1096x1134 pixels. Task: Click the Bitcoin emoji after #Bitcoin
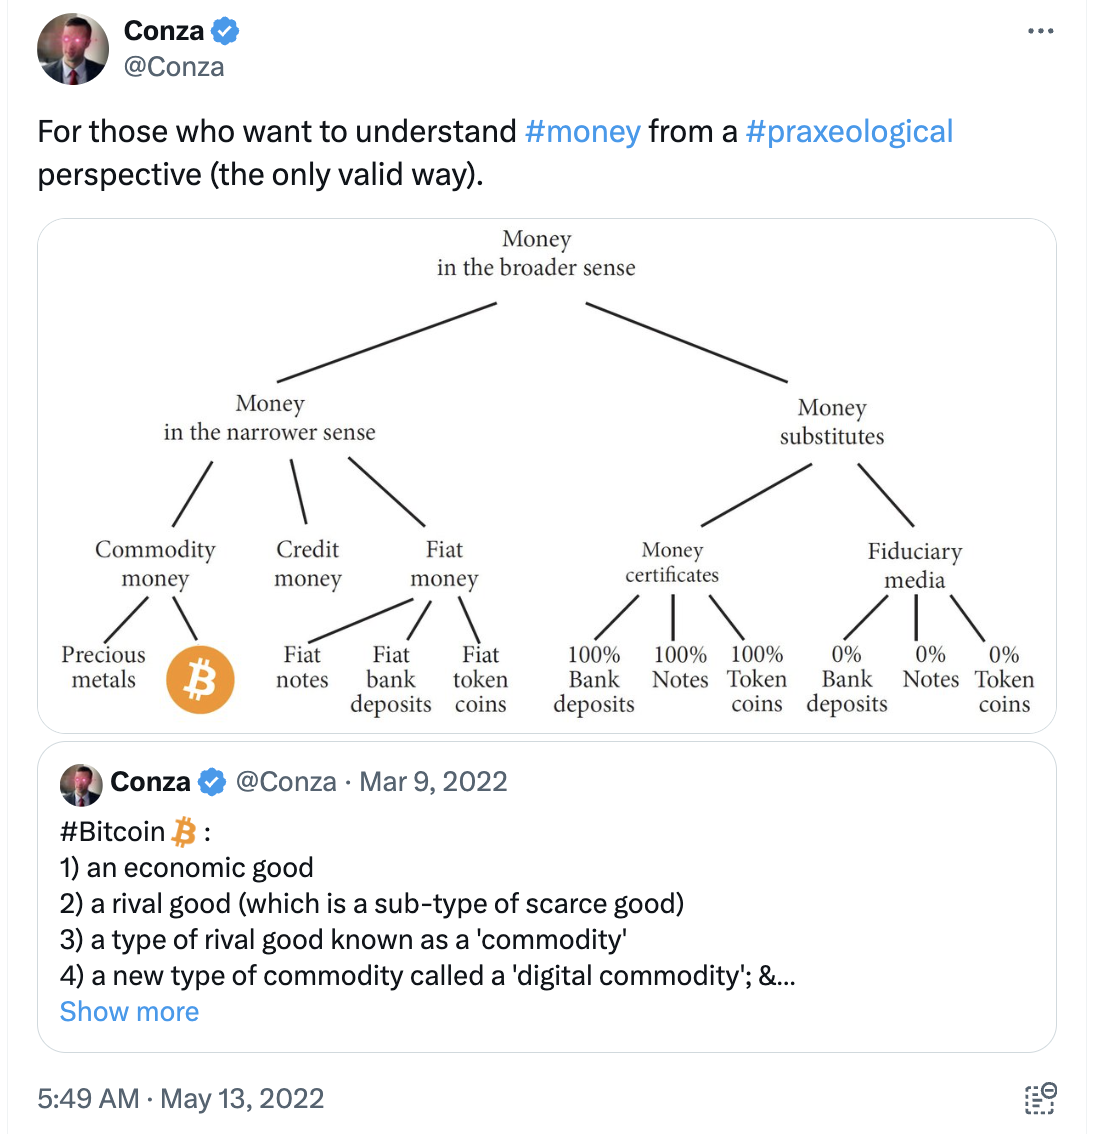tap(184, 832)
